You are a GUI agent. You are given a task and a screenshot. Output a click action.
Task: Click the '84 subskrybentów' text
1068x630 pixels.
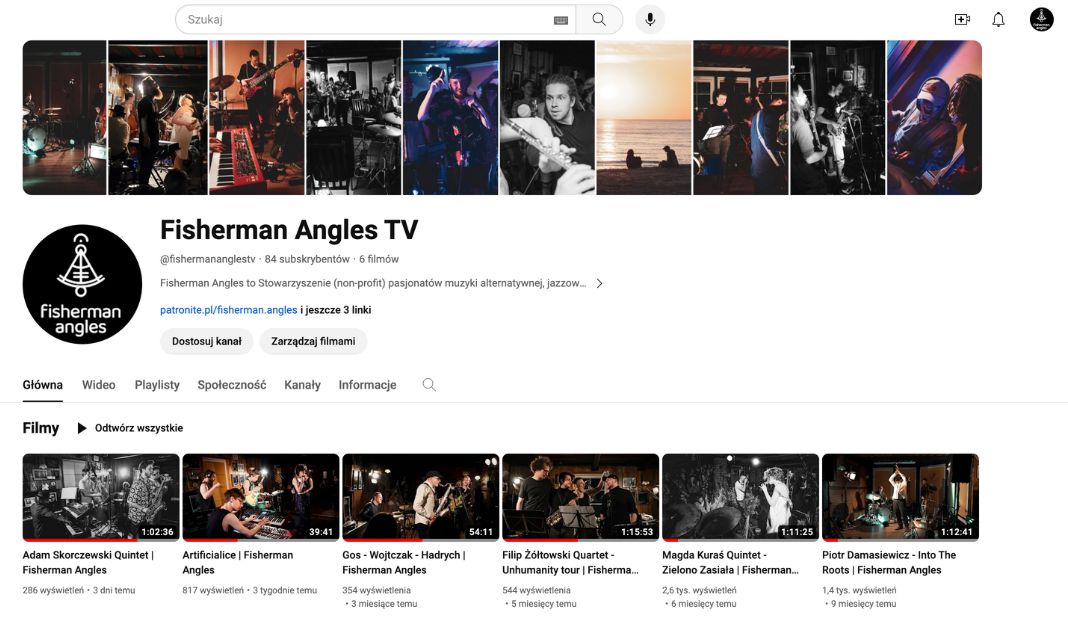[307, 259]
